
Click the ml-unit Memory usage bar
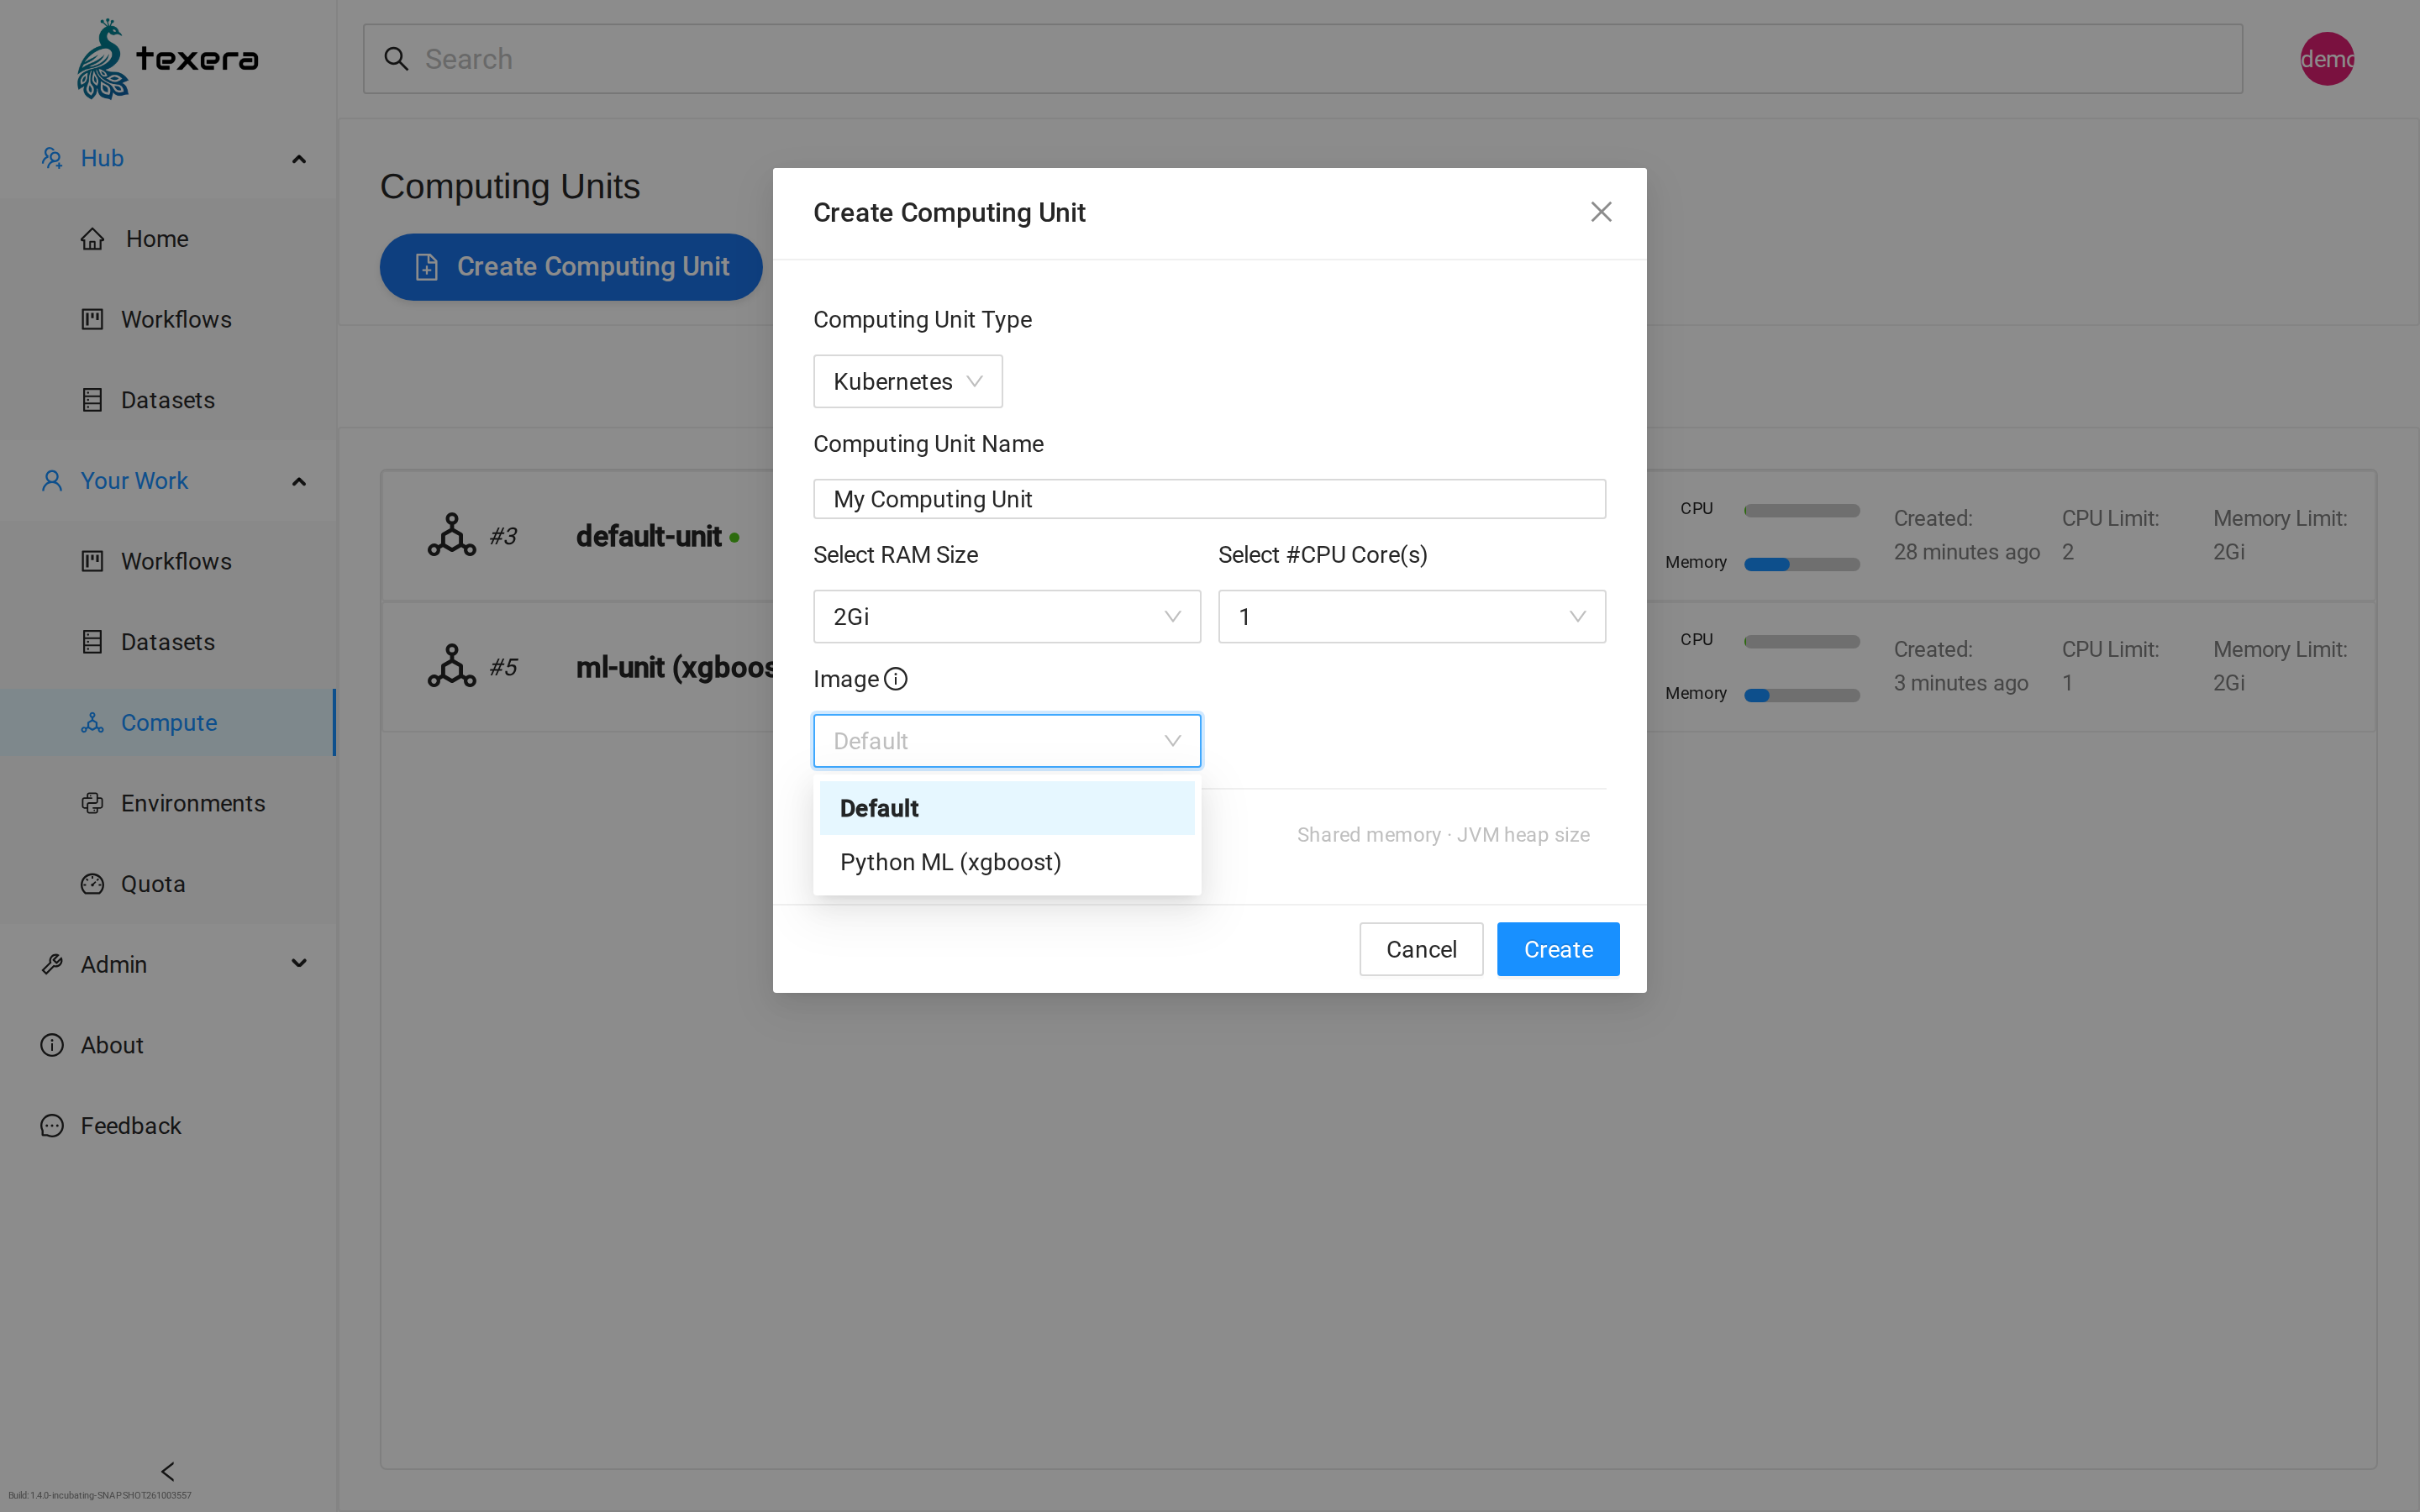(1801, 695)
